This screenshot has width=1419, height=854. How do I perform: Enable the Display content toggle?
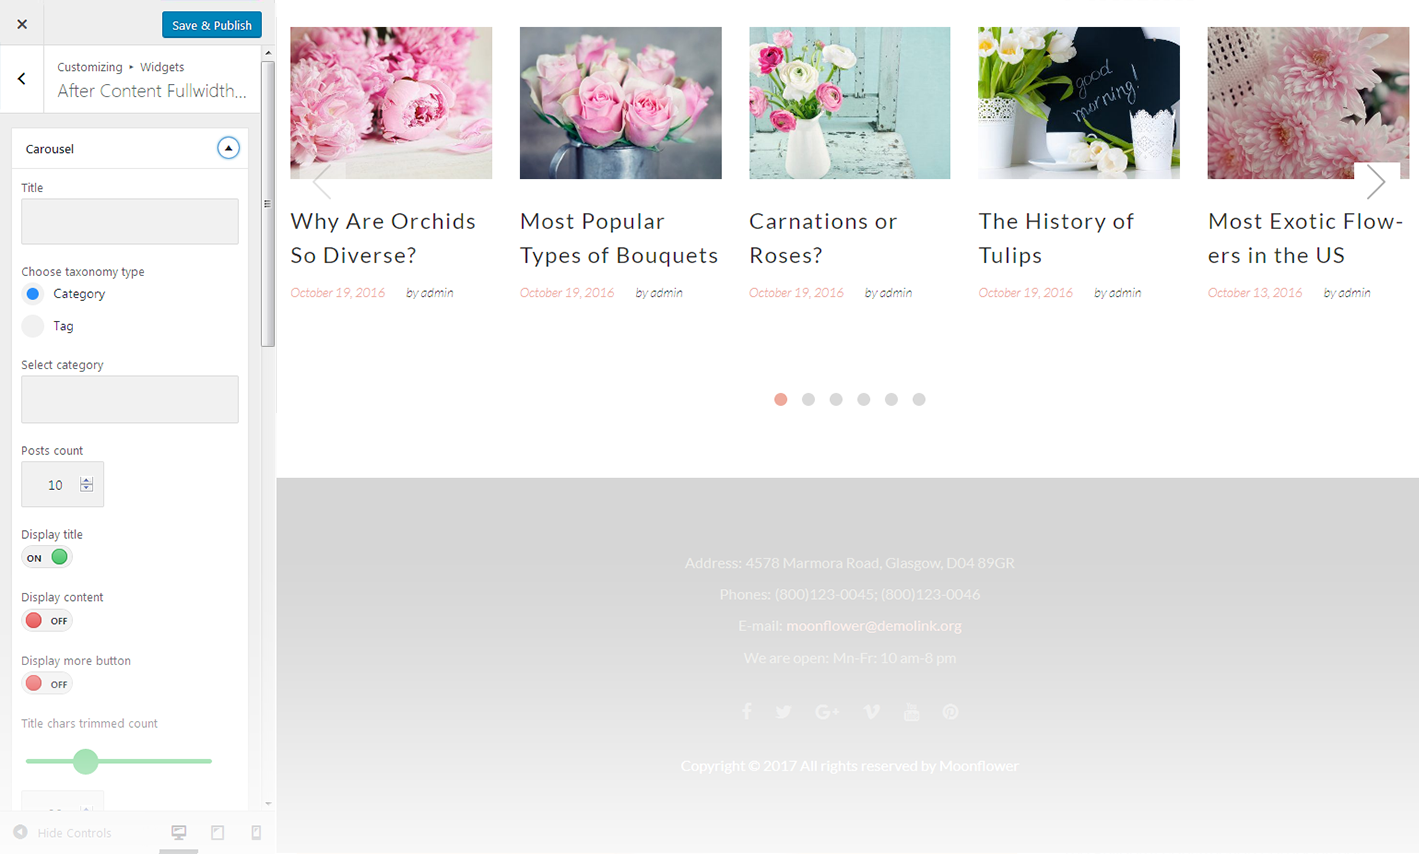[47, 621]
